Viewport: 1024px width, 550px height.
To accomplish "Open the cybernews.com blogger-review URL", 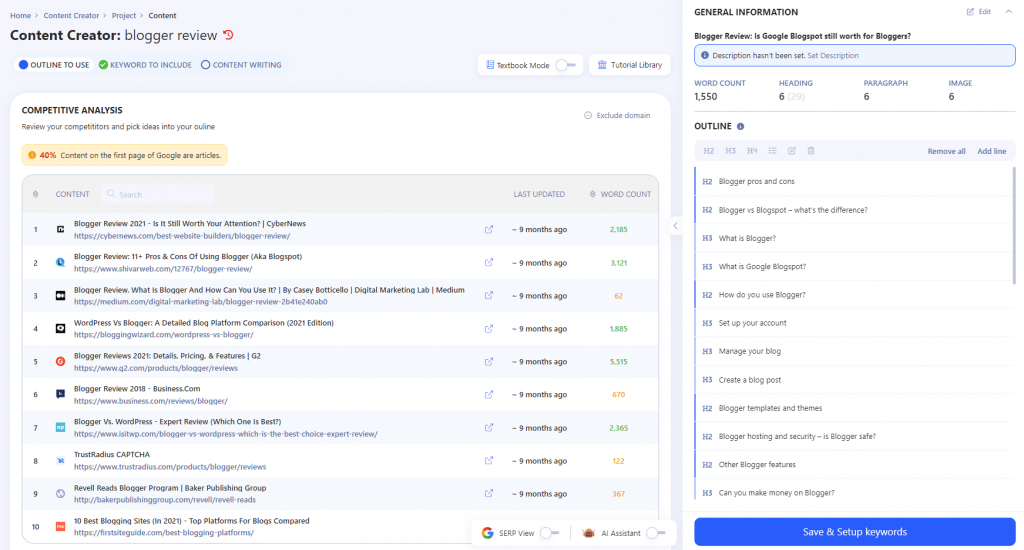I will coord(182,236).
